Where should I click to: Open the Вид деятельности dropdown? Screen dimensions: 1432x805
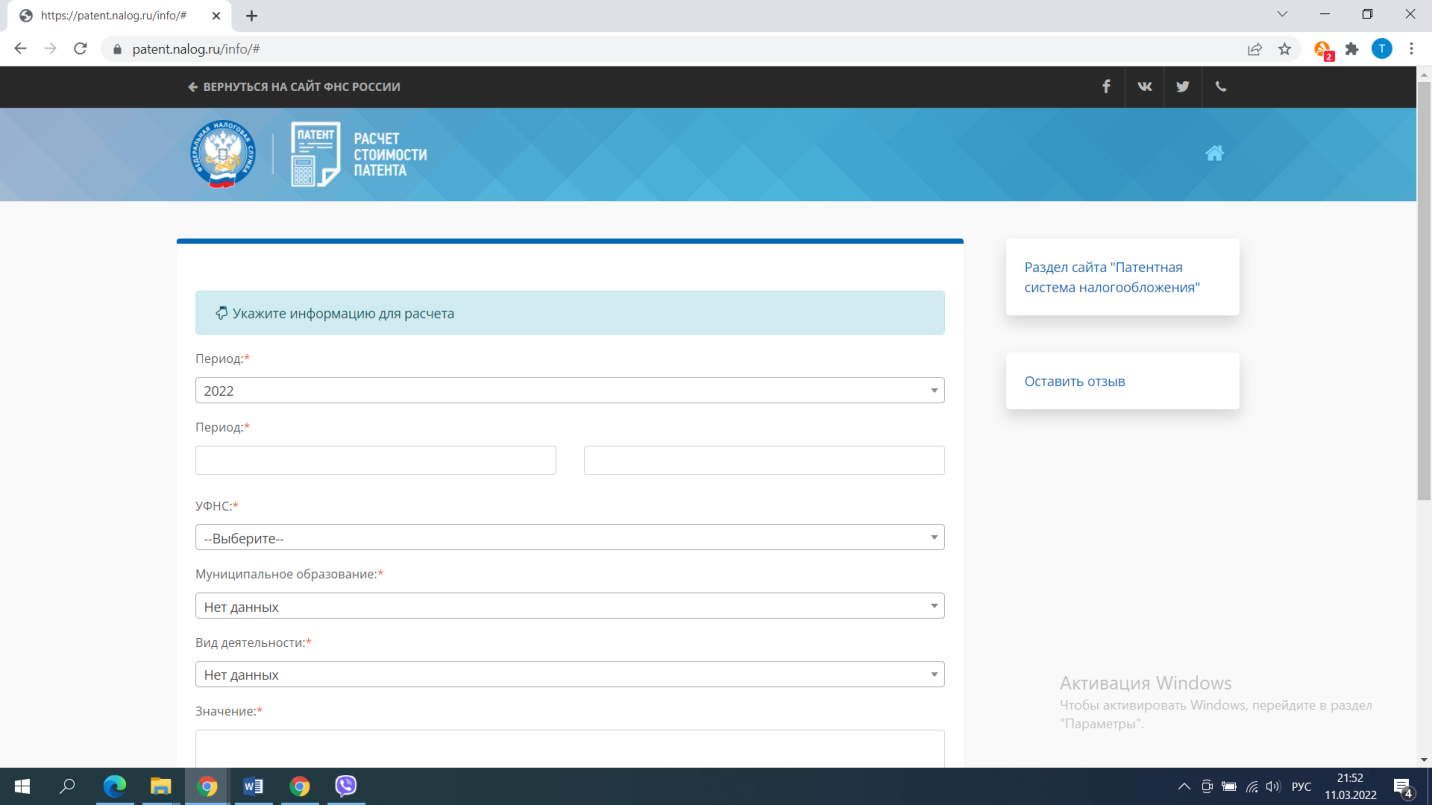(x=570, y=674)
